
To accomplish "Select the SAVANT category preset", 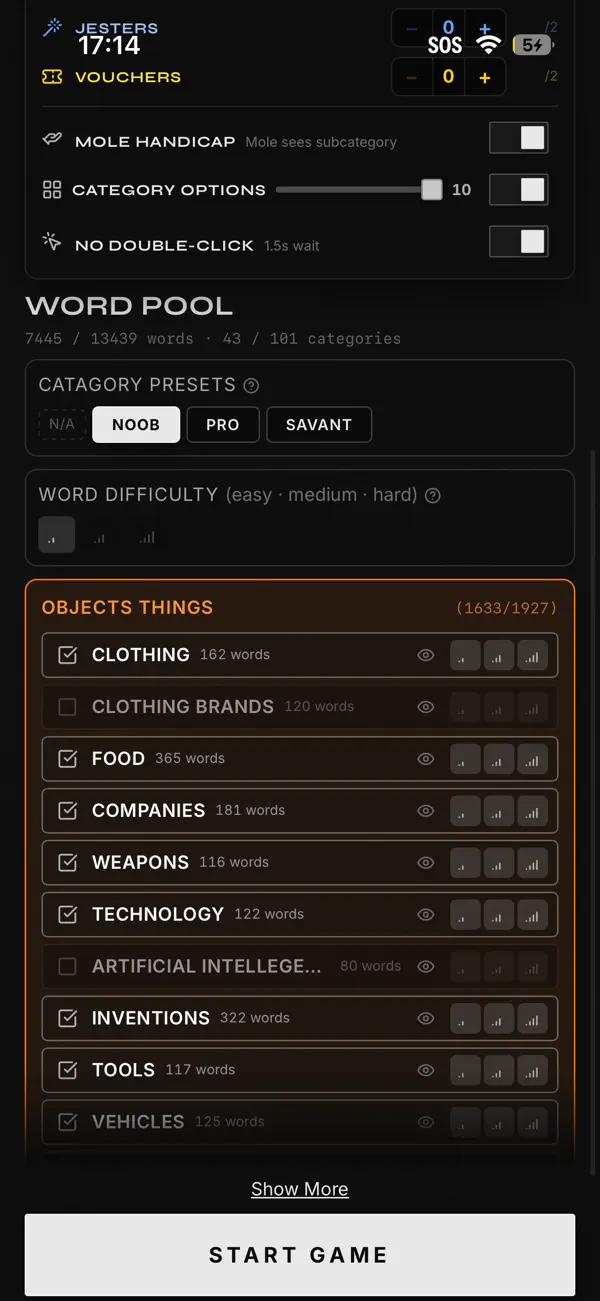I will pos(319,424).
